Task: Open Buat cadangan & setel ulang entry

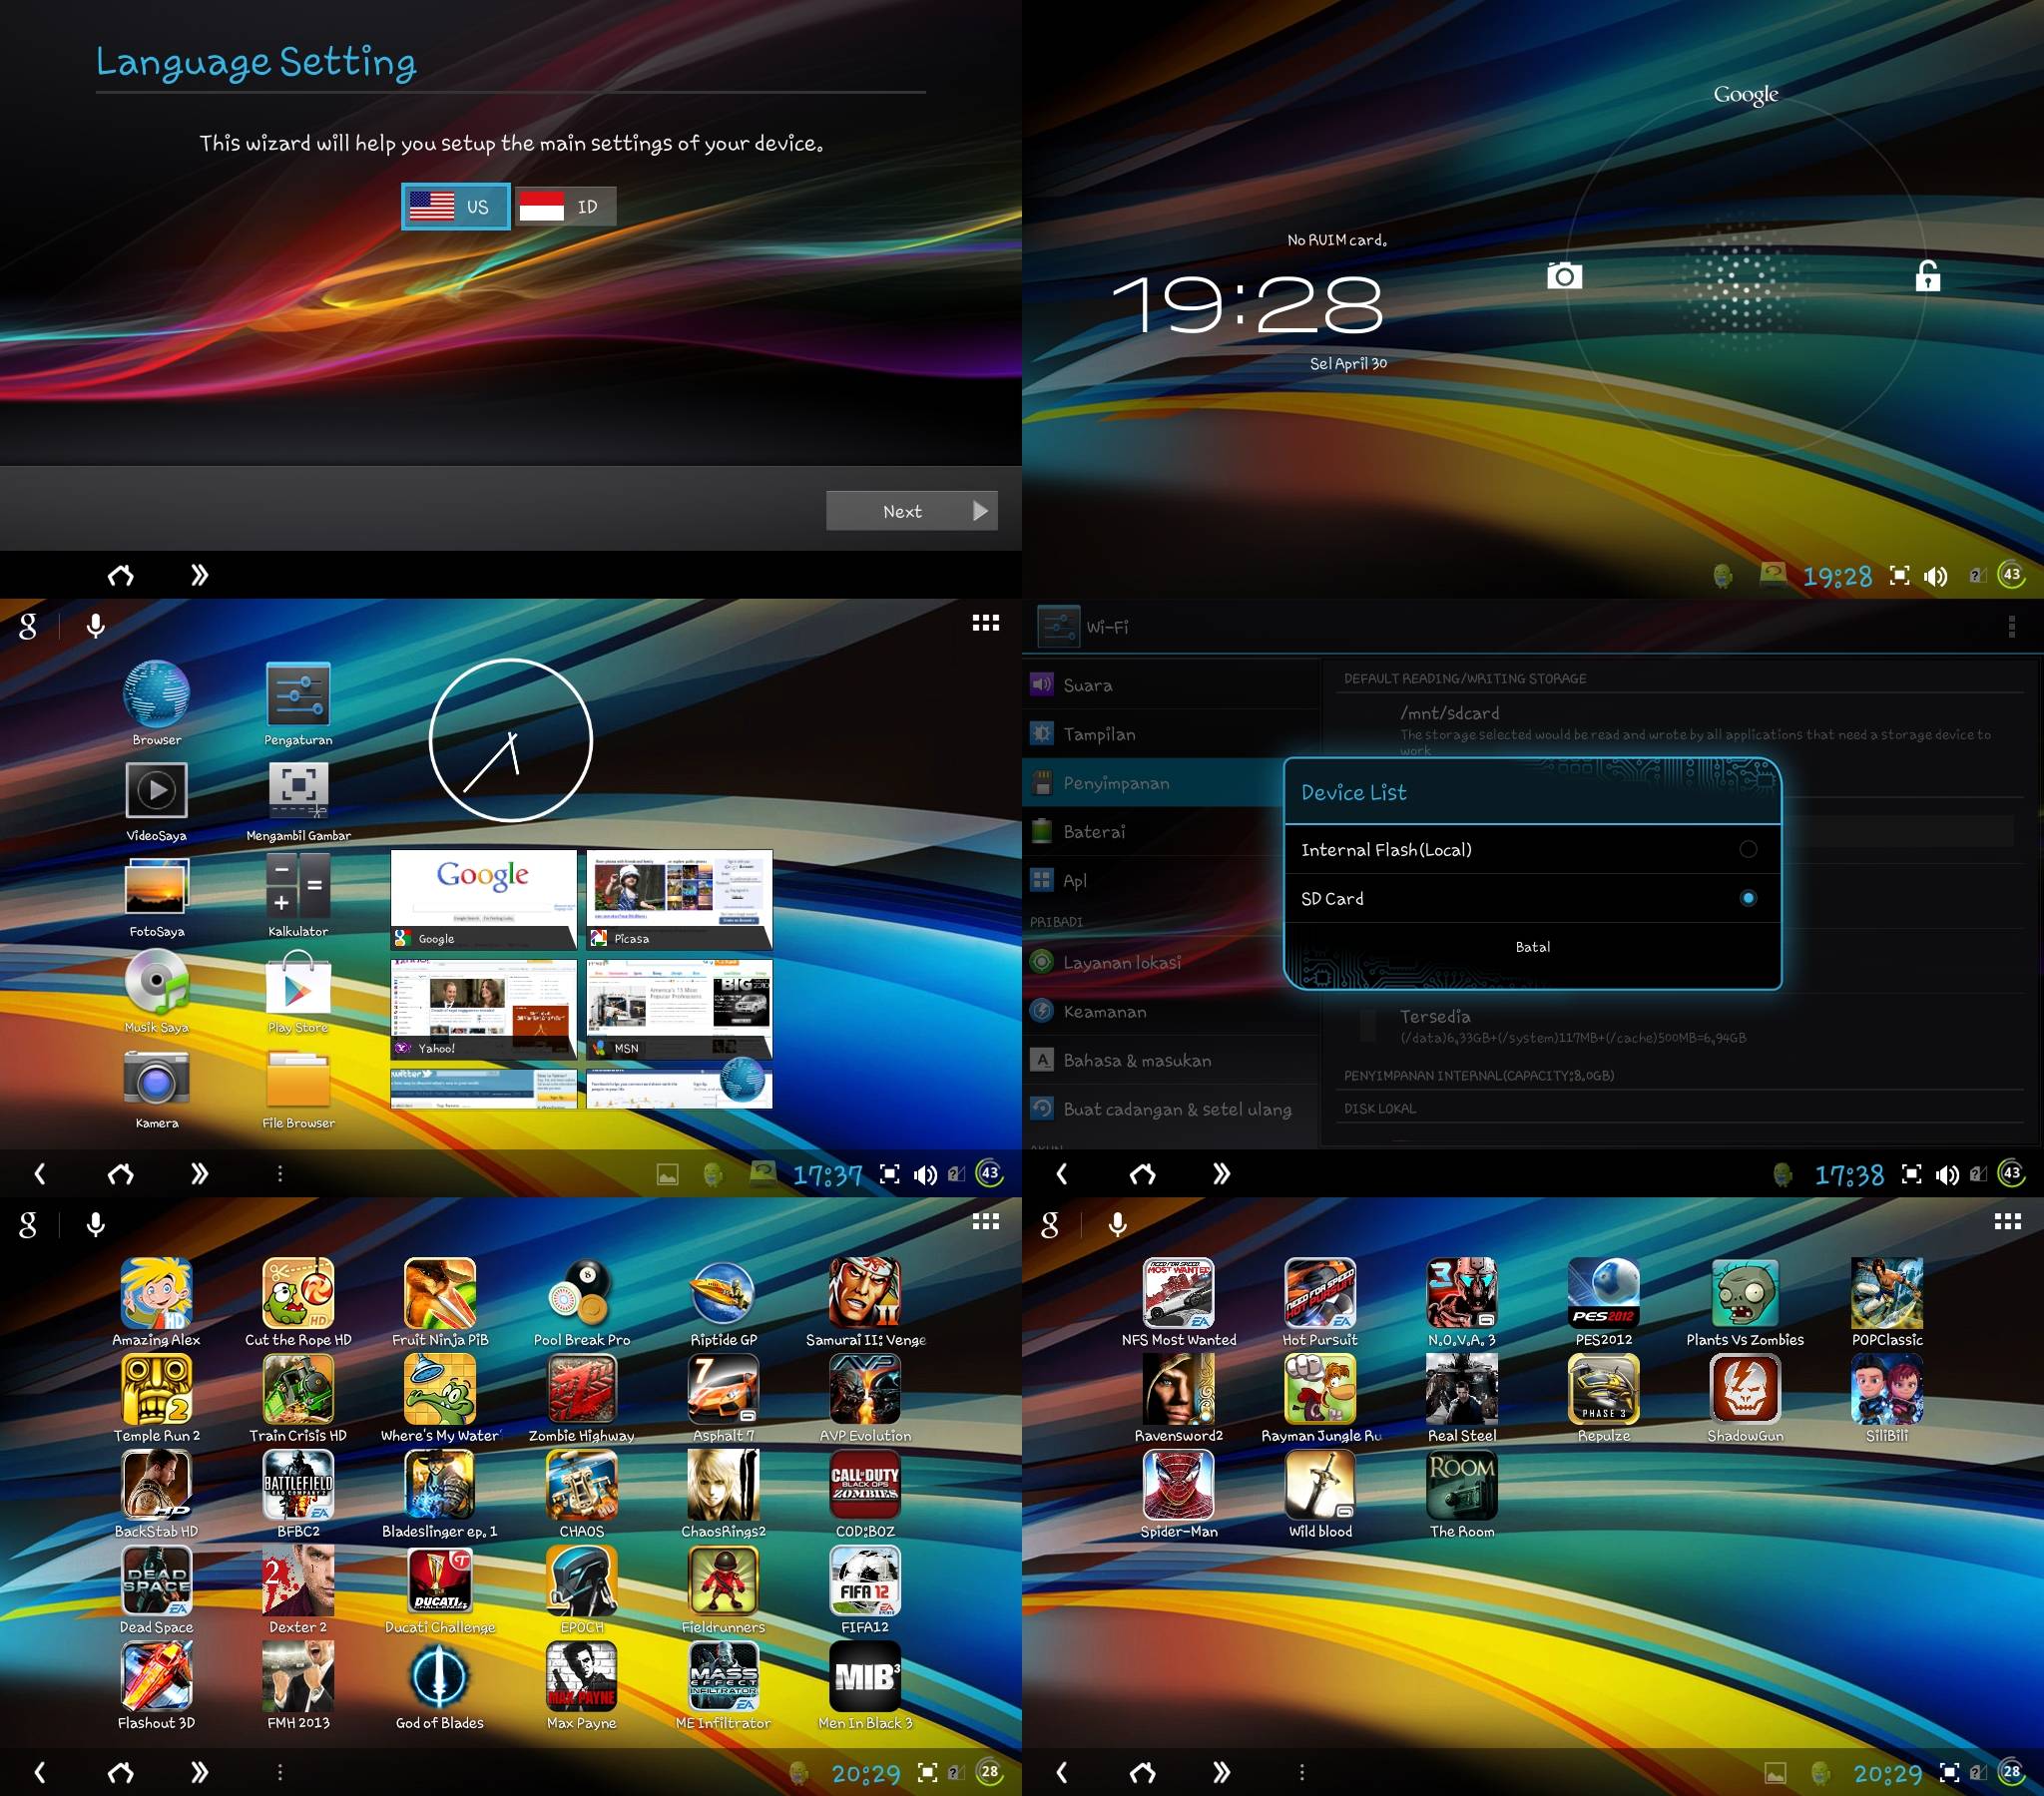Action: pyautogui.click(x=1172, y=1109)
